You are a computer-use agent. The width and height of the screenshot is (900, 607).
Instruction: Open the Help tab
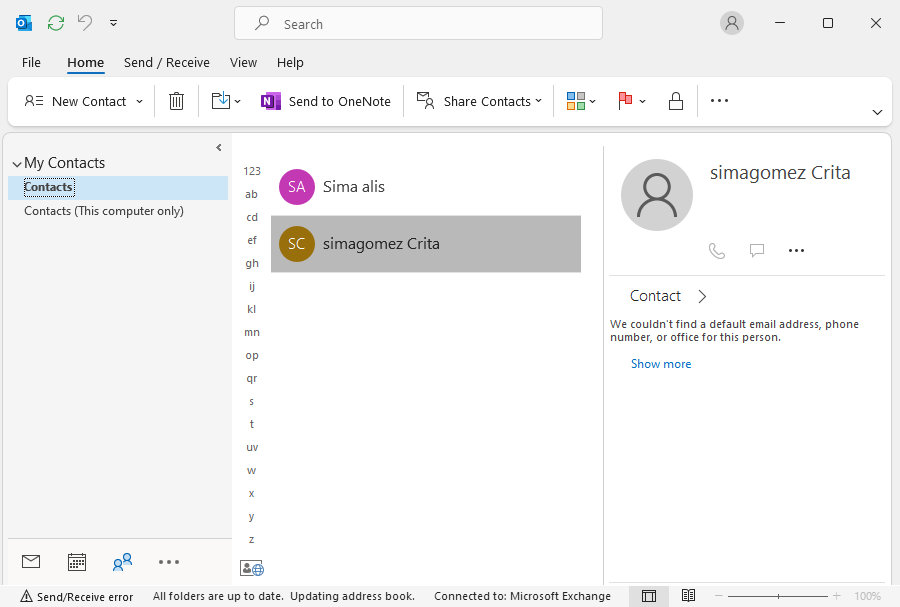click(x=290, y=63)
